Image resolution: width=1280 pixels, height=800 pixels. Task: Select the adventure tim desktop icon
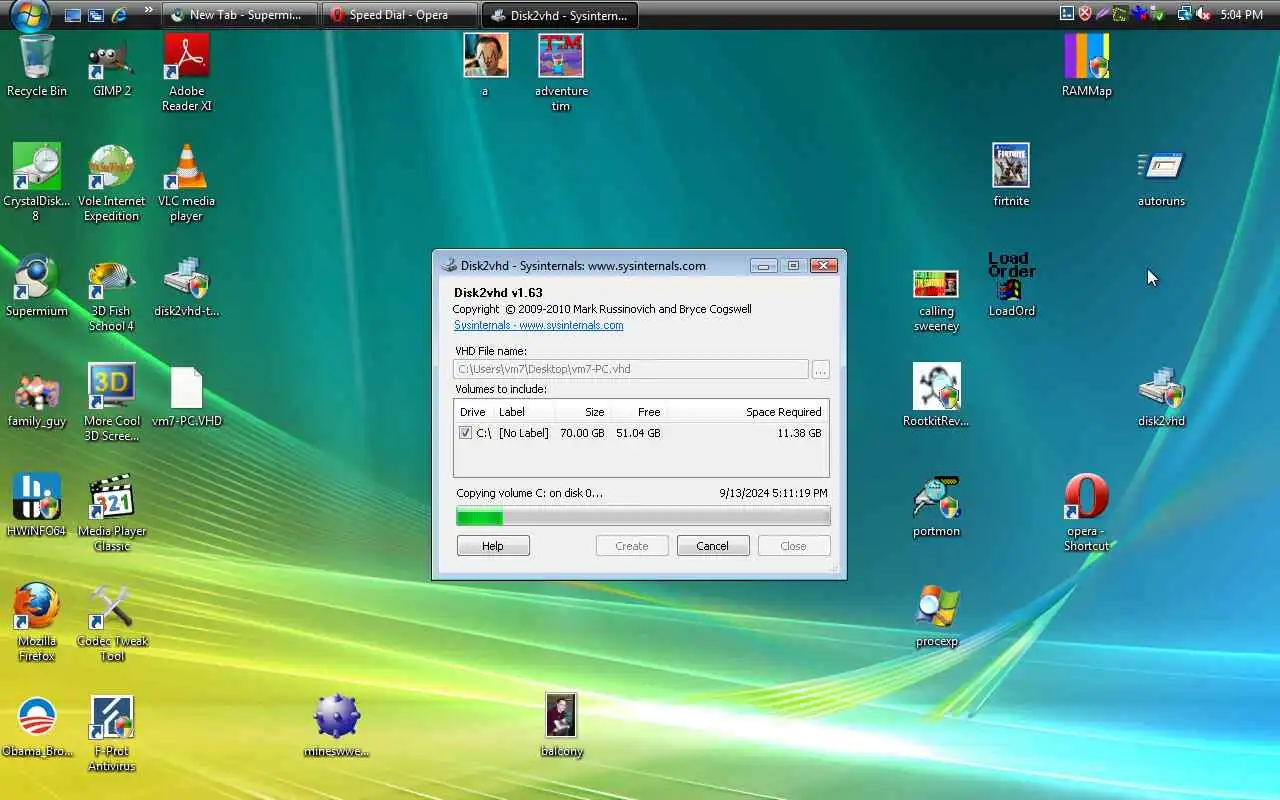pyautogui.click(x=561, y=73)
